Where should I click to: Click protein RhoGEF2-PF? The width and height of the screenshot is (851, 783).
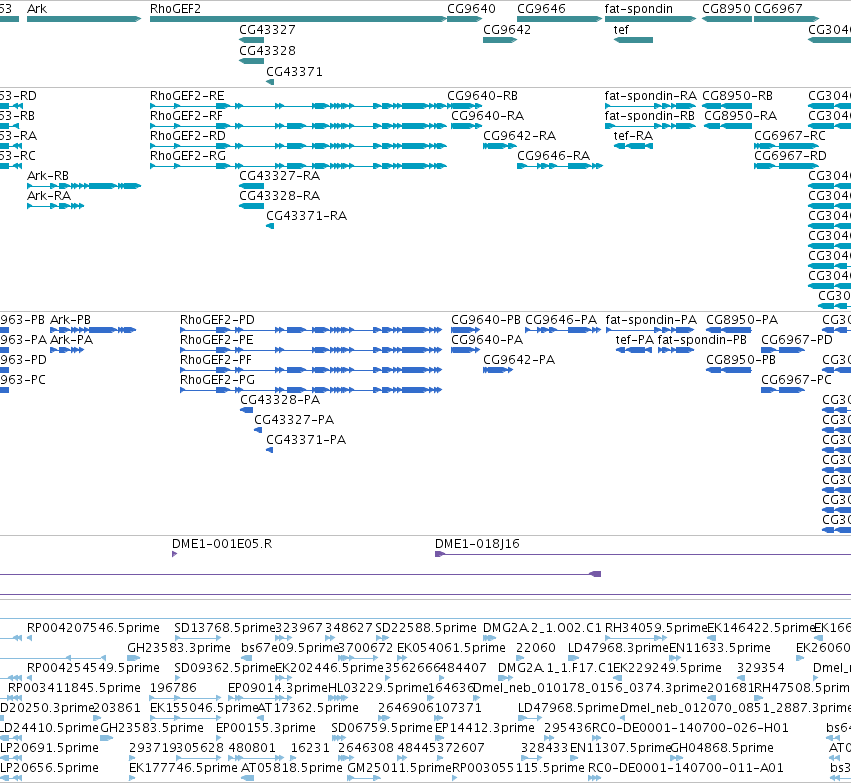pyautogui.click(x=311, y=370)
